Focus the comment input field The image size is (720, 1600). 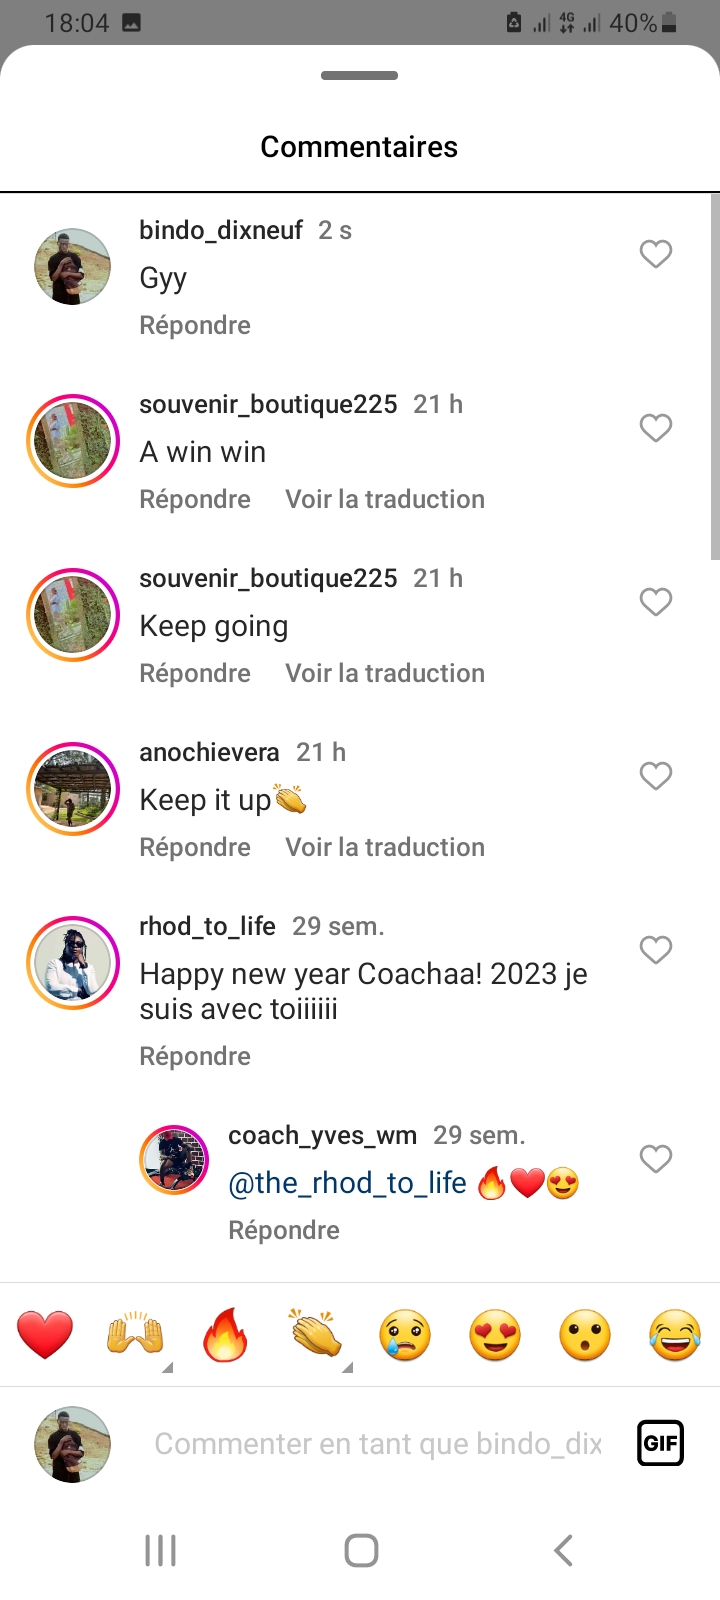[x=378, y=1444]
